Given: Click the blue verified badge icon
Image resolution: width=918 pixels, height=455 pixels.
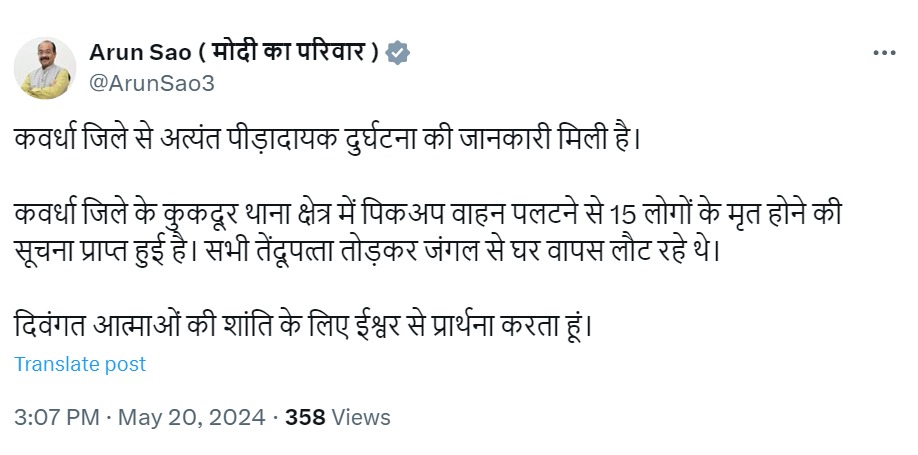Looking at the screenshot, I should point(398,53).
